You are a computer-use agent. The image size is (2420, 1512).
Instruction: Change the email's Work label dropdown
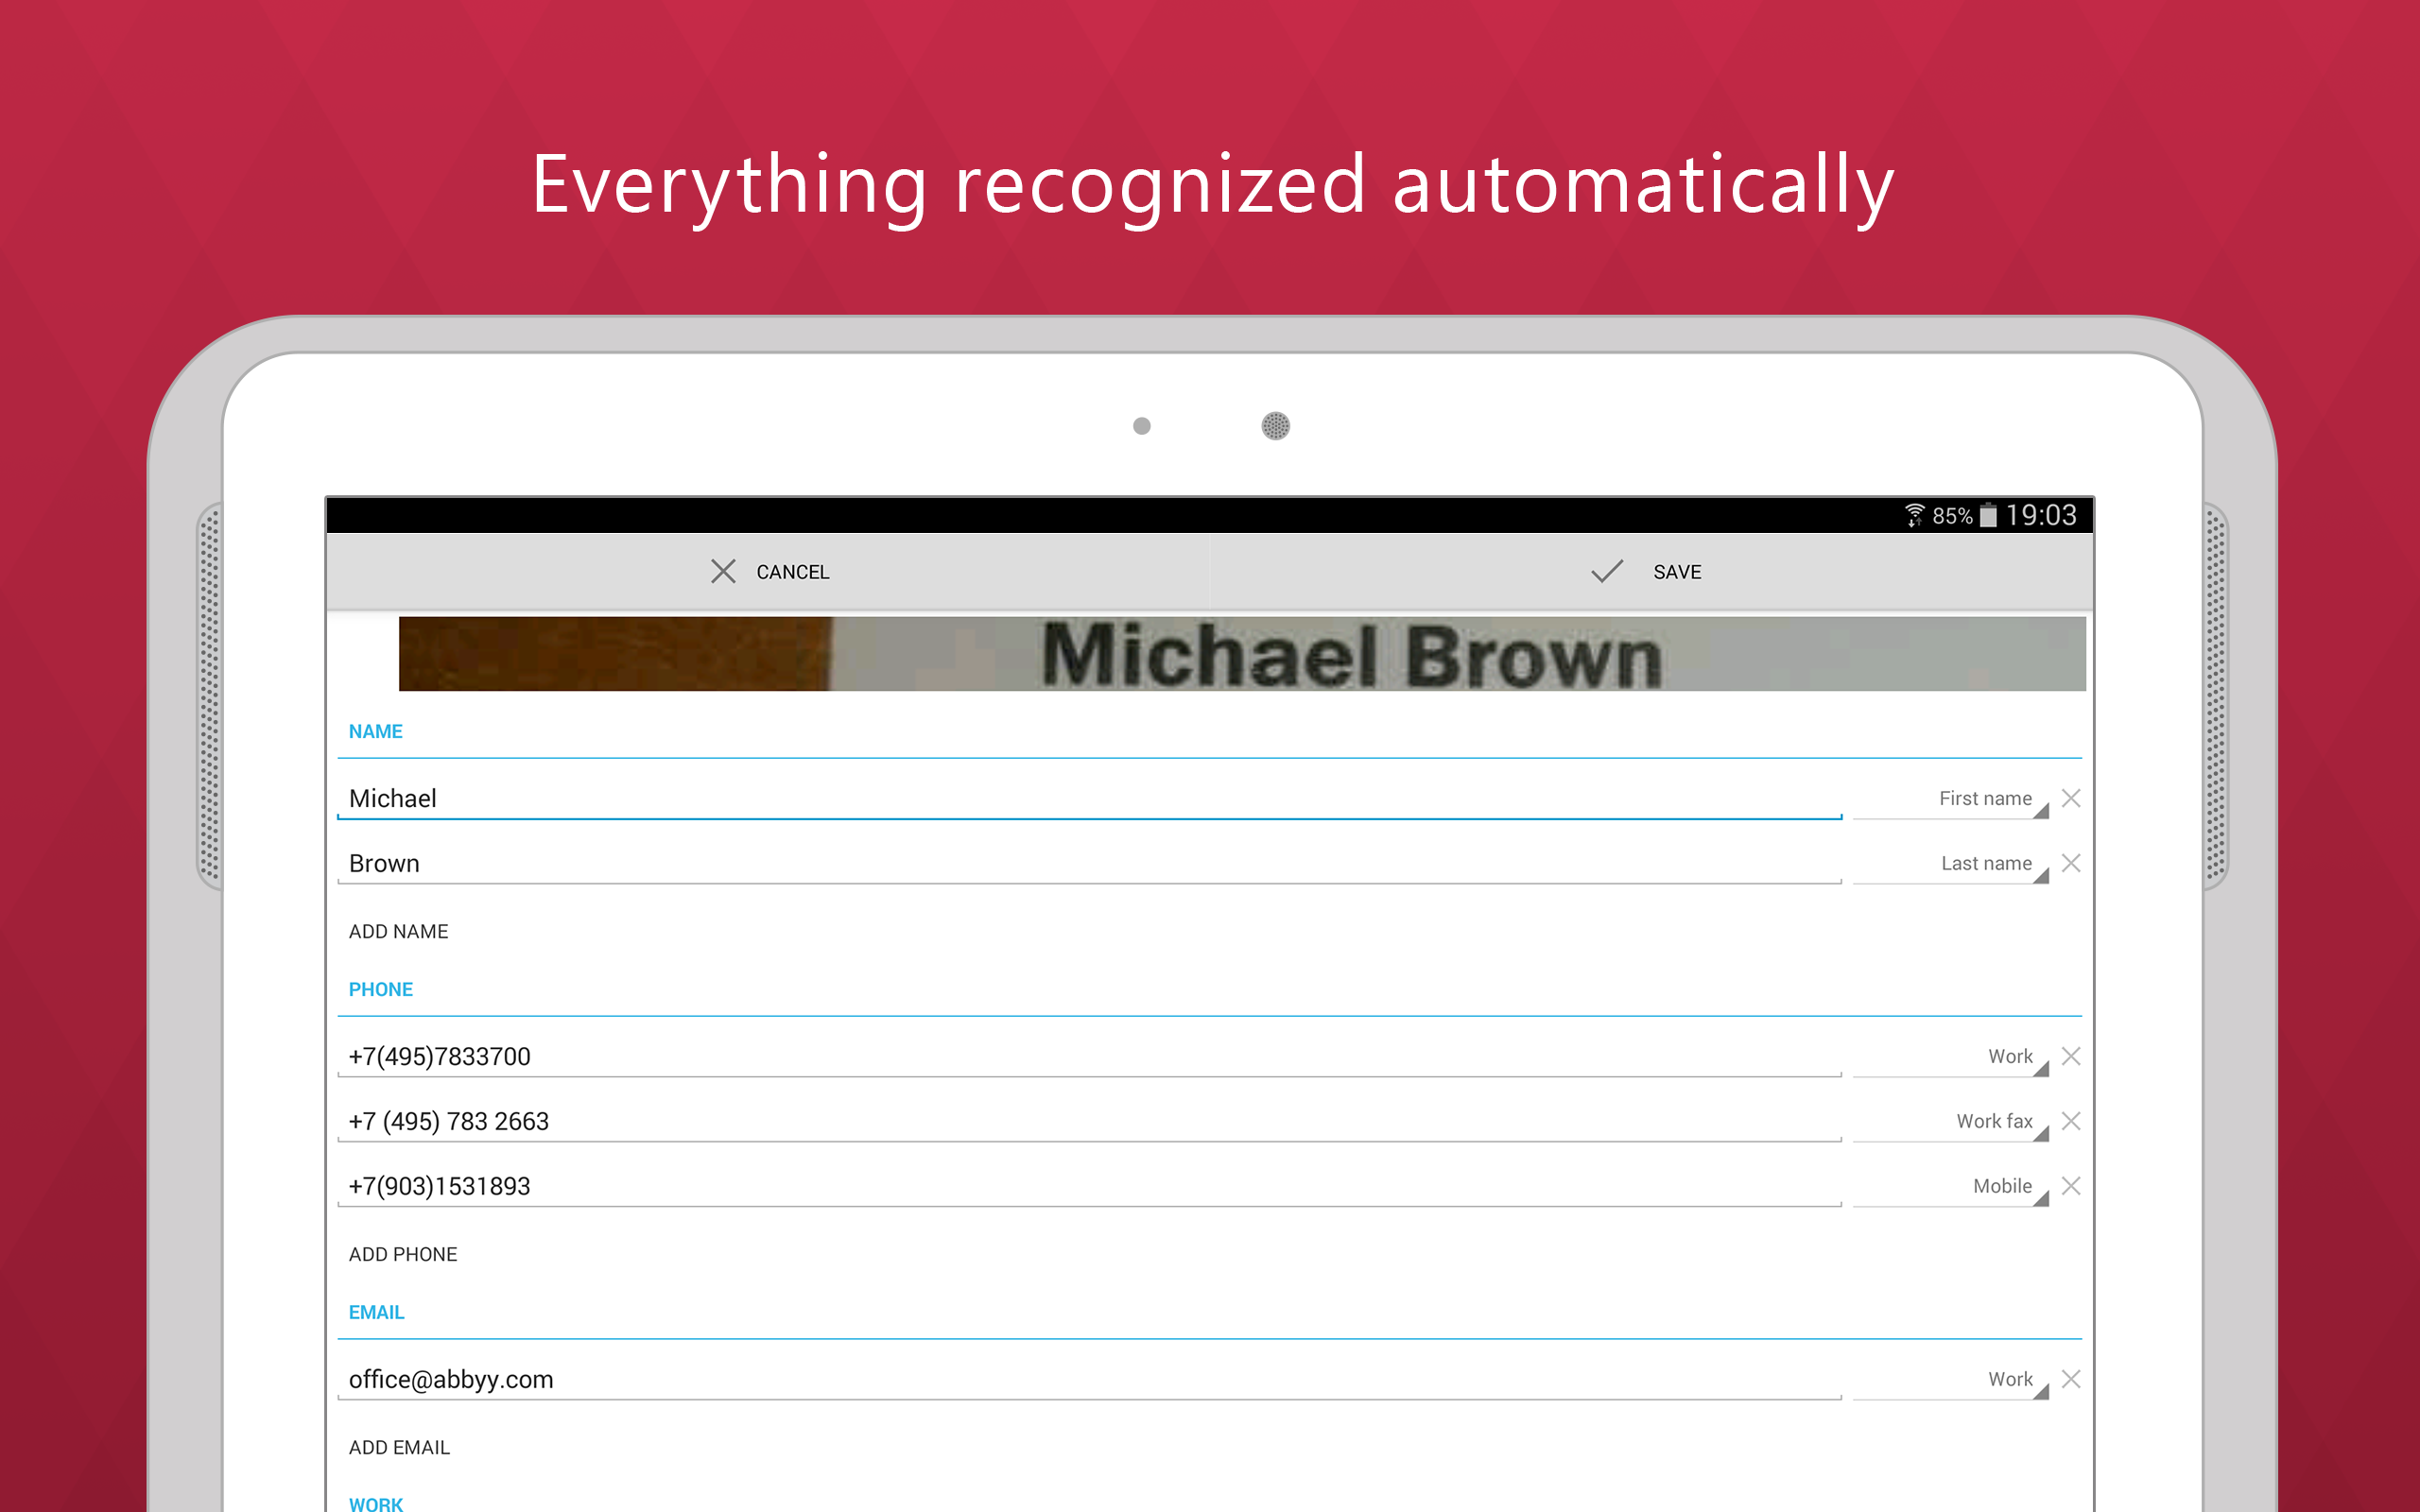click(2010, 1378)
